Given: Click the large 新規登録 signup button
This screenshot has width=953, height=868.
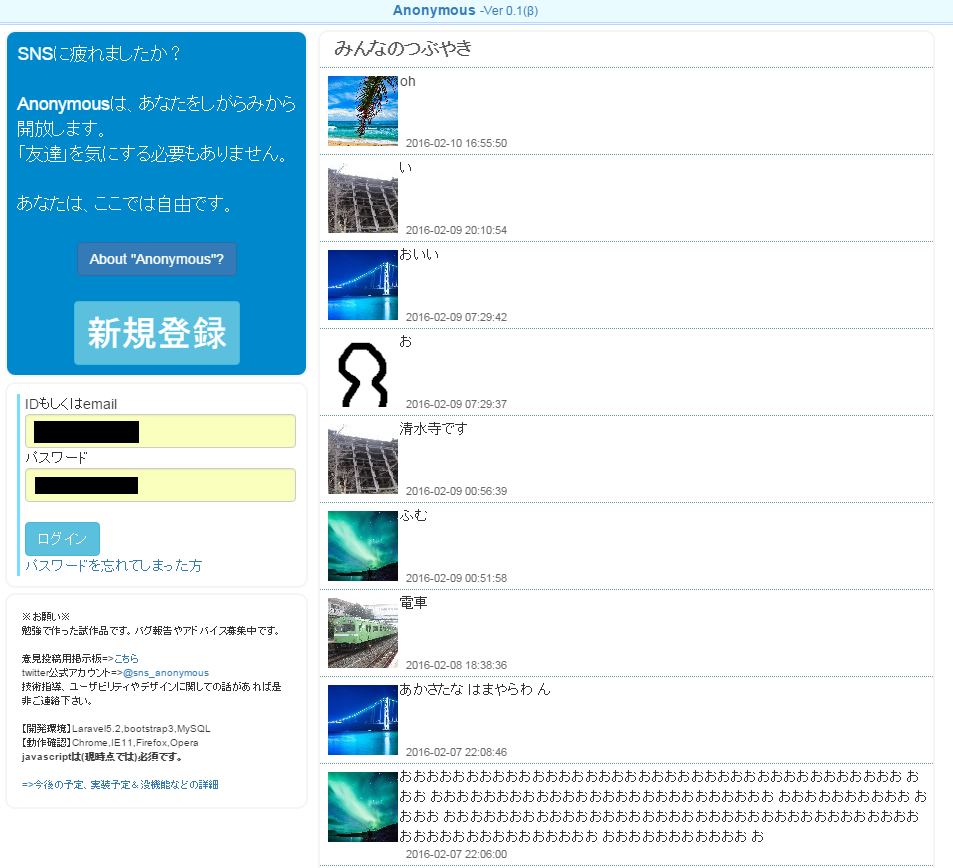Looking at the screenshot, I should (x=157, y=333).
